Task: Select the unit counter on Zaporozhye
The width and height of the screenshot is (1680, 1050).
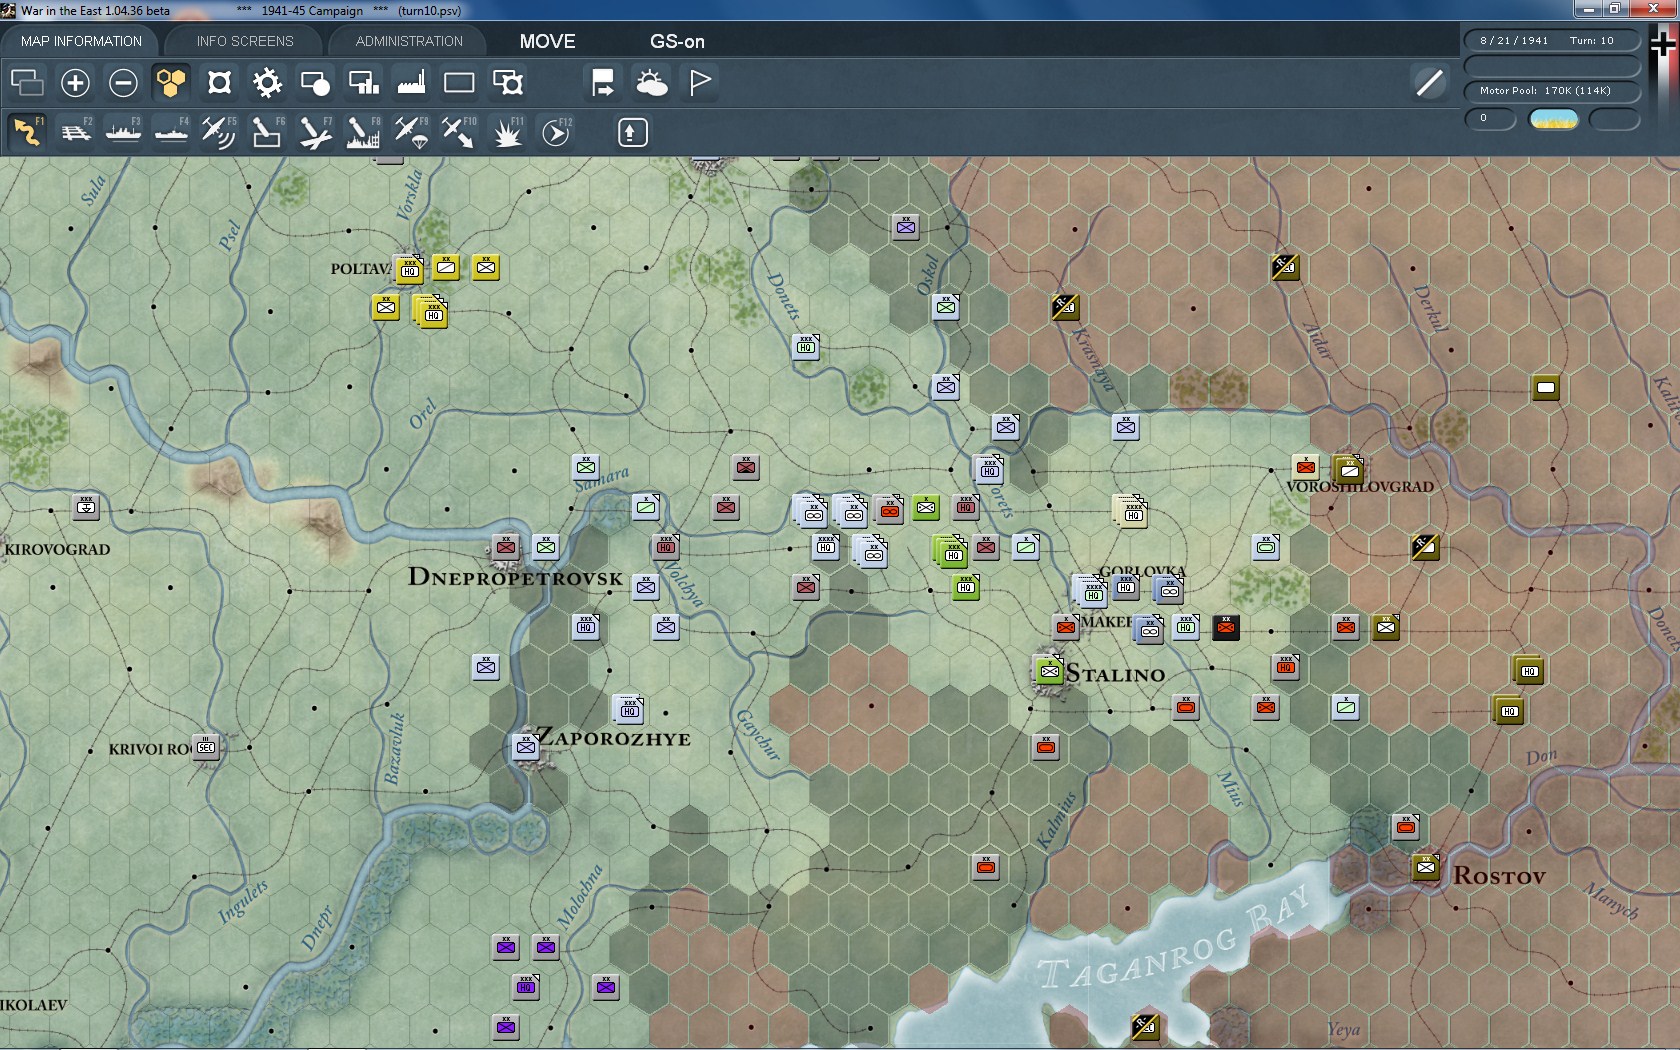Action: pos(526,747)
